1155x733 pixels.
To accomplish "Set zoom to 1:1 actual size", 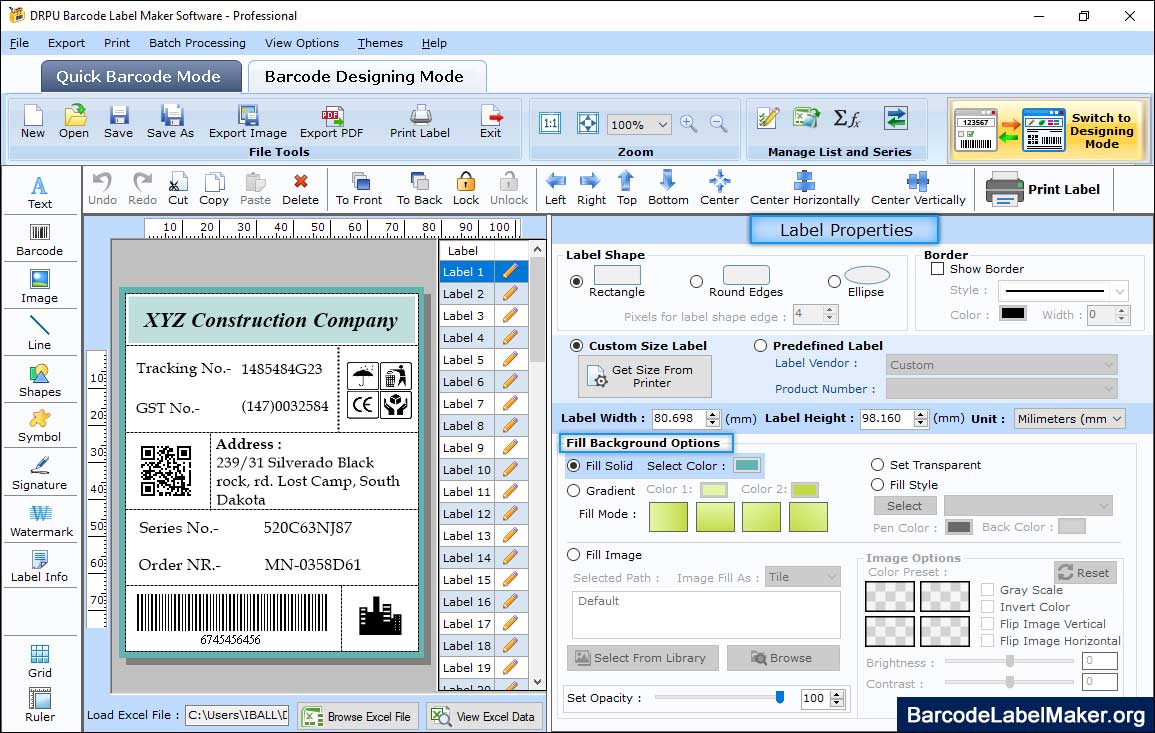I will coord(550,124).
